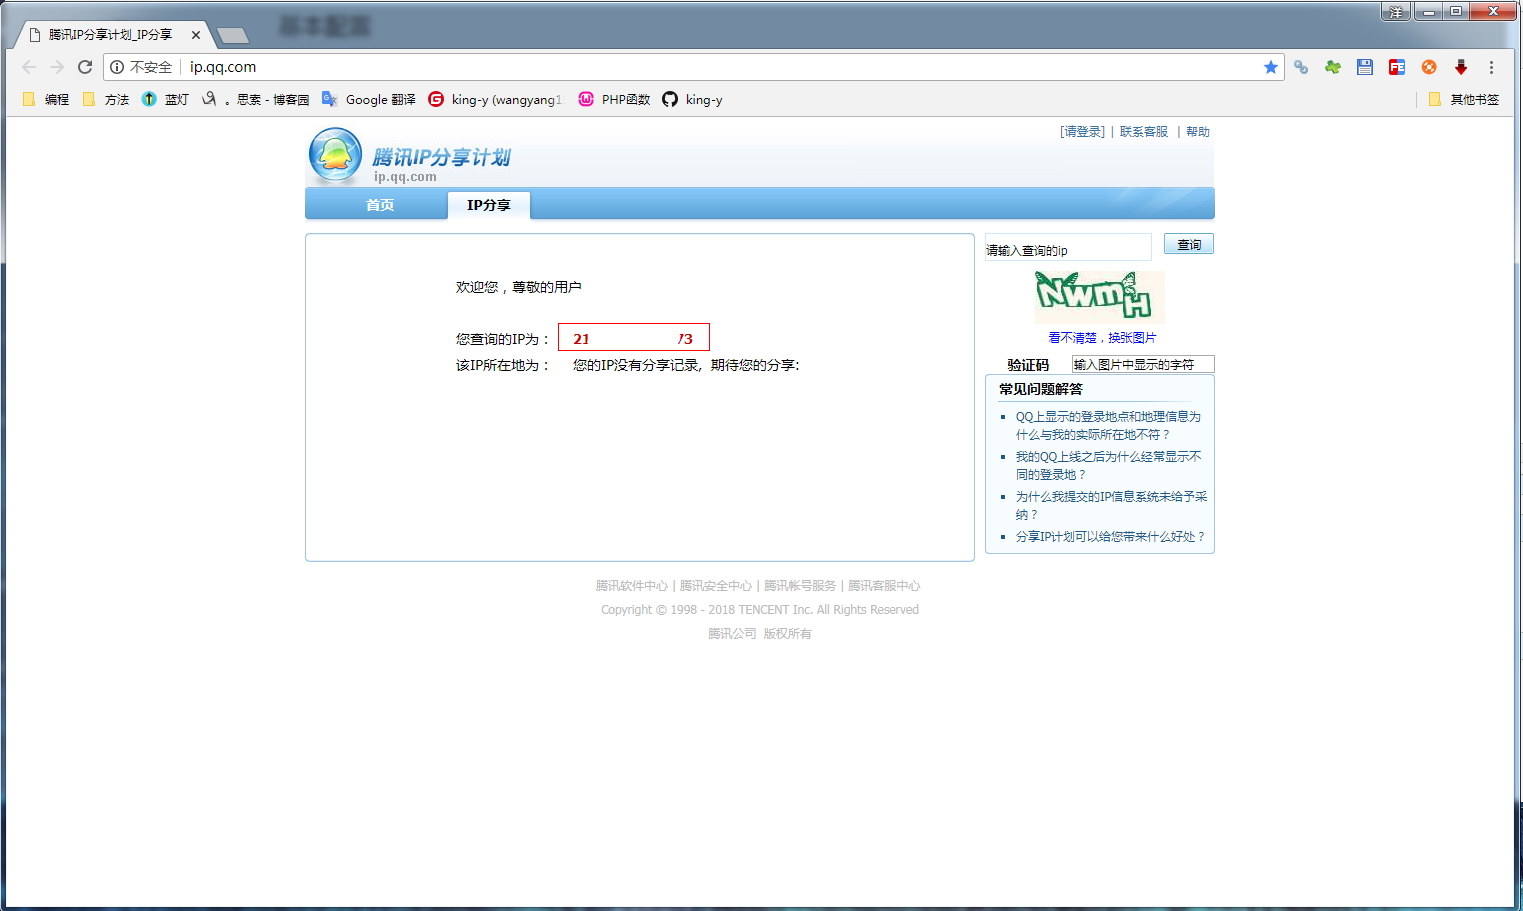Click the Tencent penguin logo
The height and width of the screenshot is (911, 1523).
pos(336,155)
